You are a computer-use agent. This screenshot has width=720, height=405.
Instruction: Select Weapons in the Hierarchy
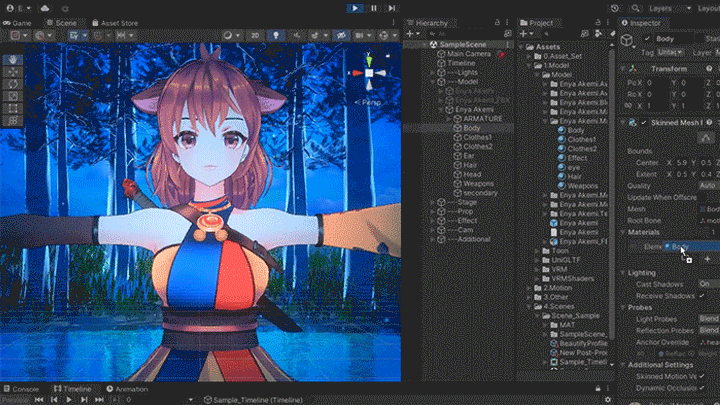click(x=478, y=184)
